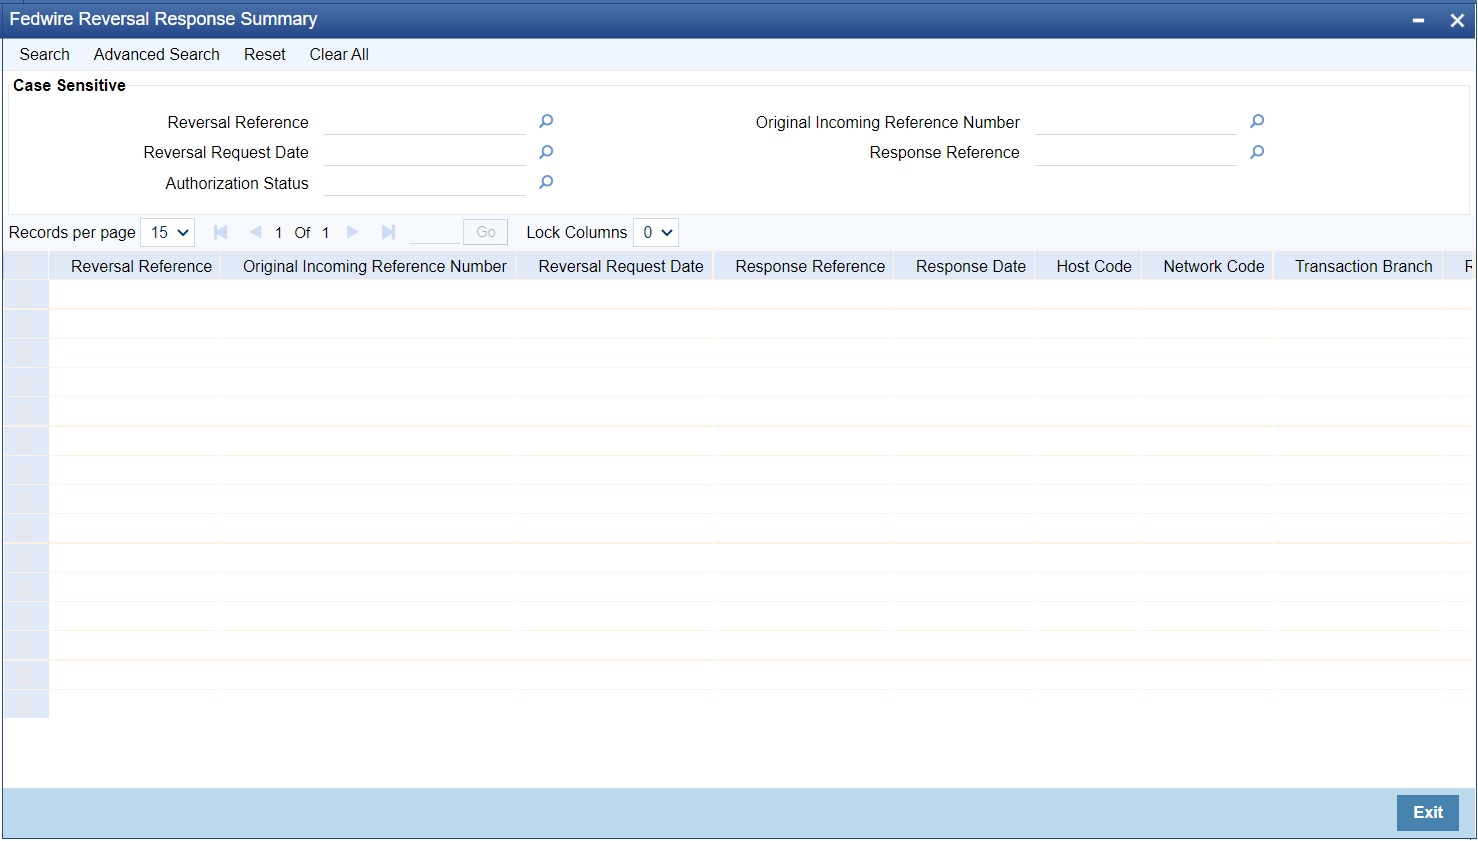Image resolution: width=1478 pixels, height=841 pixels.
Task: Sort by Reversal Reference column header
Action: (141, 266)
